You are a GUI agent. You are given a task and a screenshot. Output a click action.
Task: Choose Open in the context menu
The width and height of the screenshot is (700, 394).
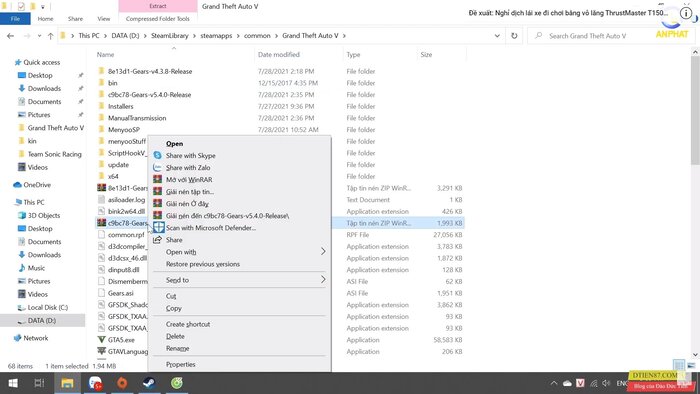click(175, 144)
